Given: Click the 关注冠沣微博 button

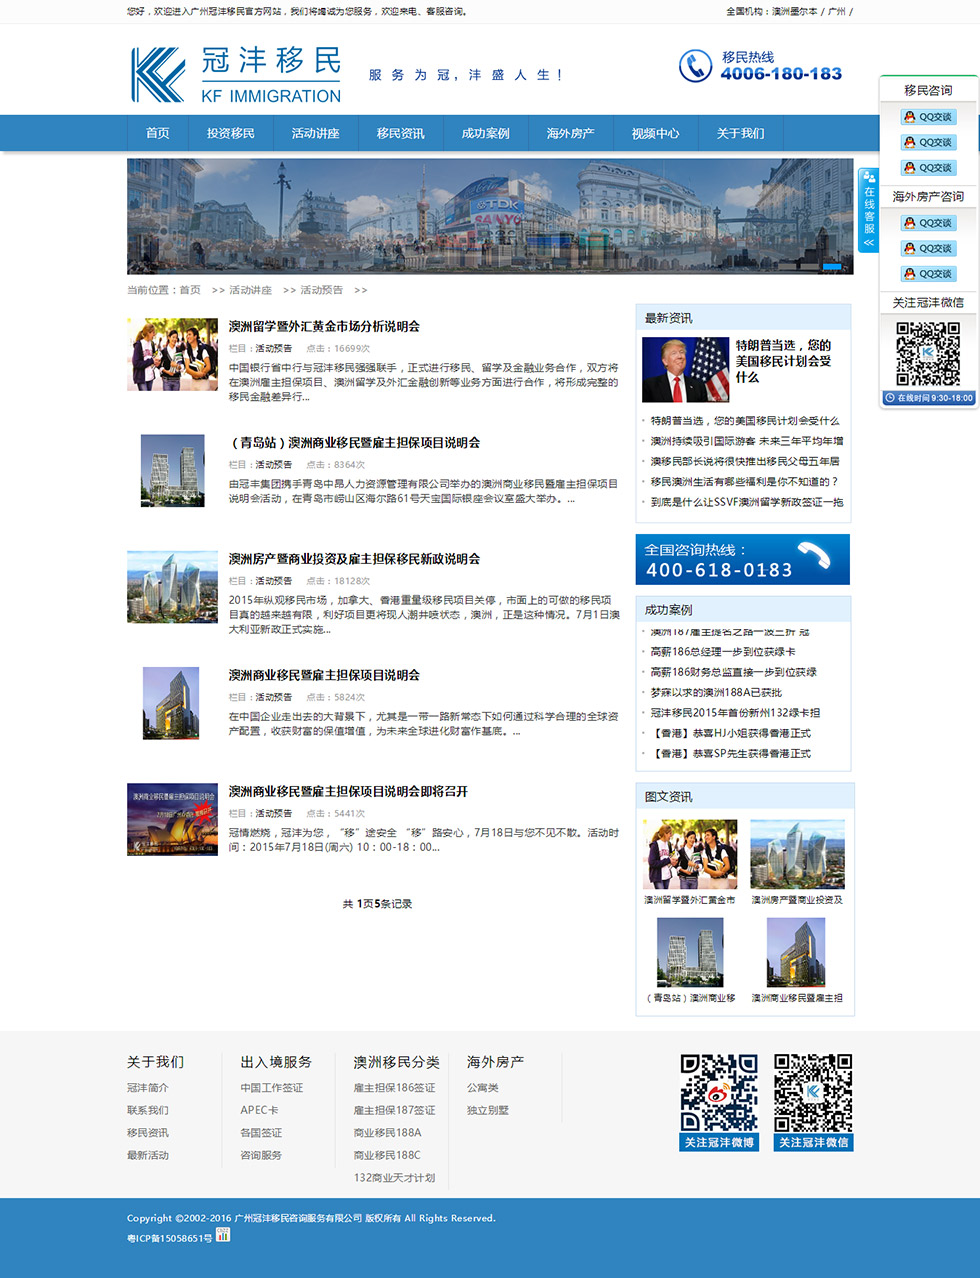Looking at the screenshot, I should (x=719, y=1142).
